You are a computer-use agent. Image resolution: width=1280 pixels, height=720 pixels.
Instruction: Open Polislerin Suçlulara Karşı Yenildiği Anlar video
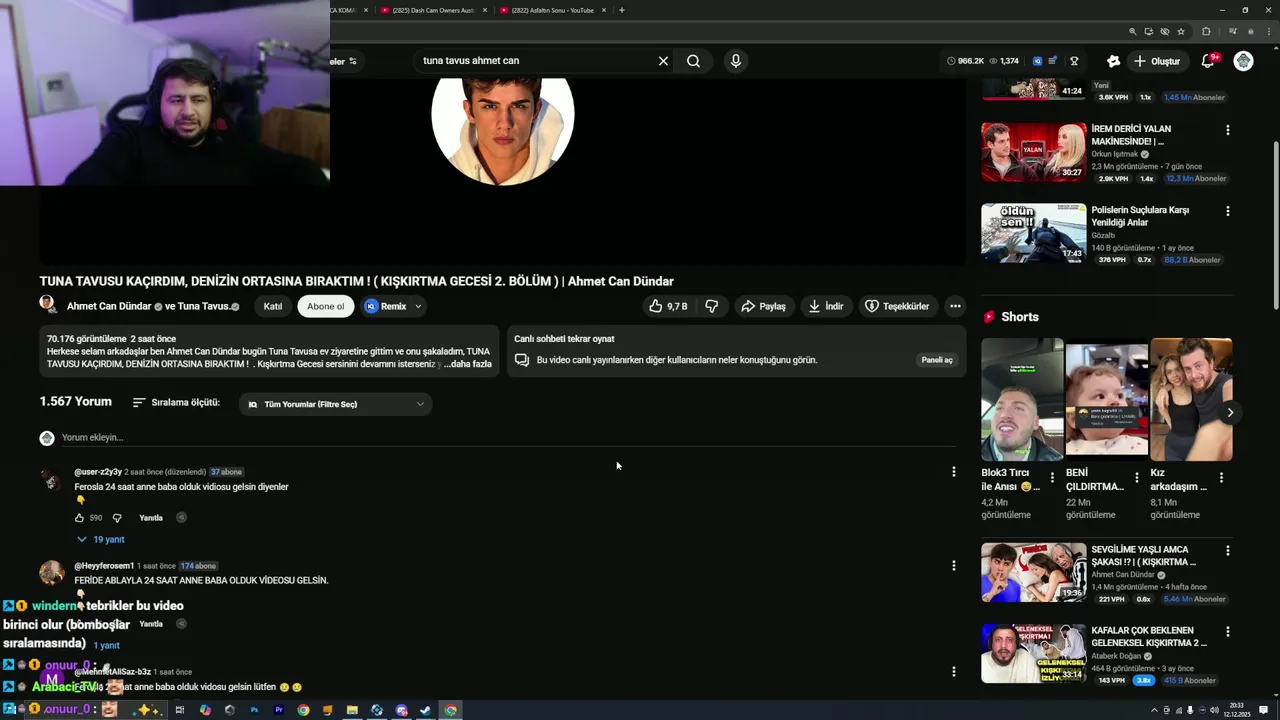[1033, 233]
